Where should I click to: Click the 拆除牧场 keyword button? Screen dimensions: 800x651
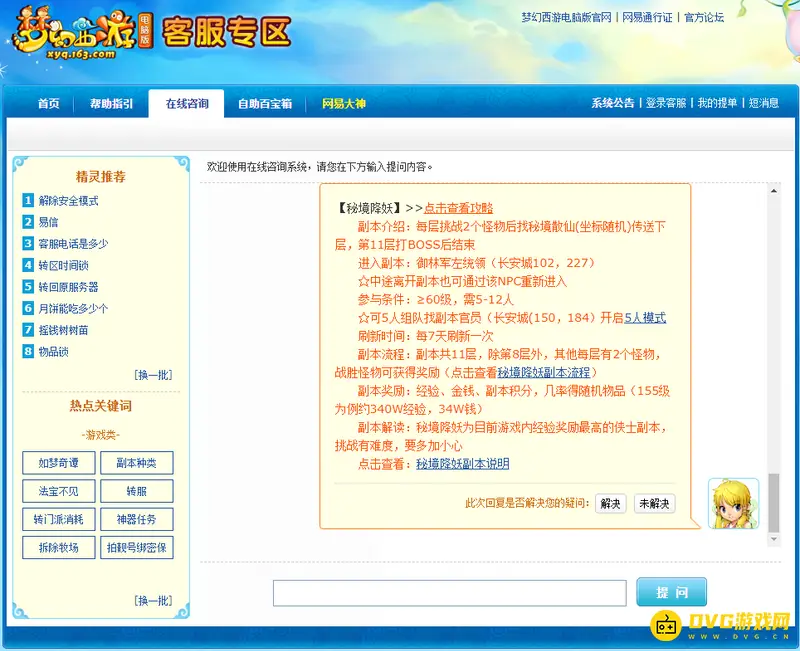click(x=59, y=547)
